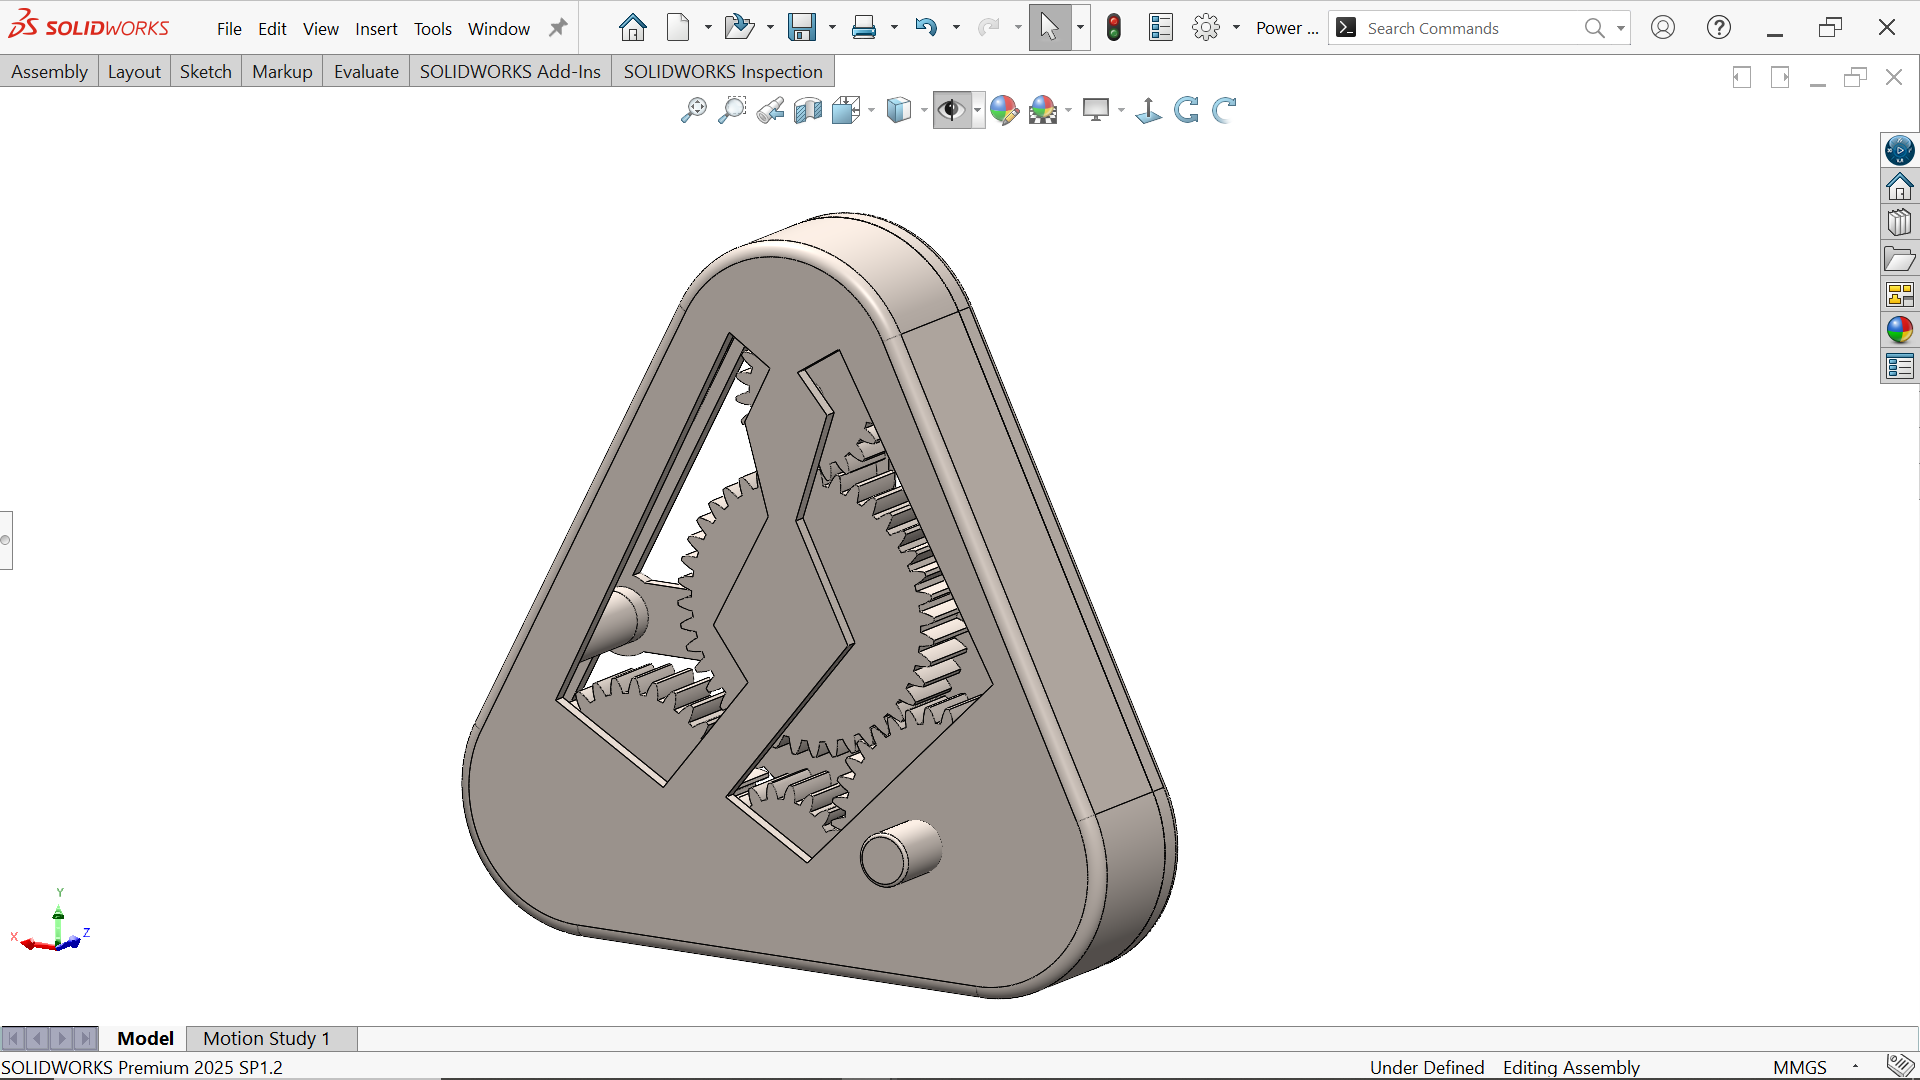The image size is (1920, 1080).
Task: Switch to SOLIDWORKS Add-Ins tab
Action: pos(510,71)
